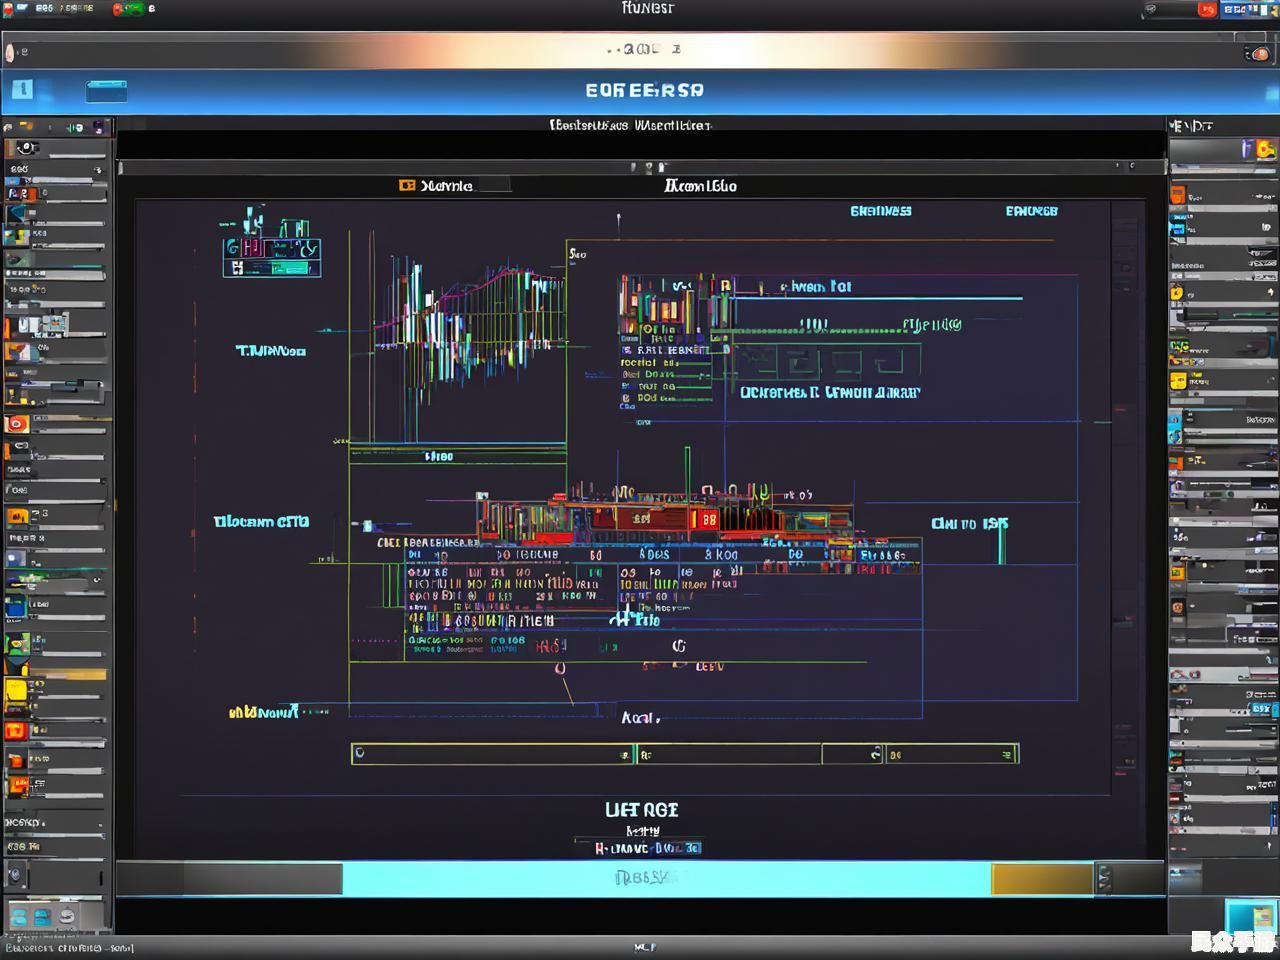Select the yellow square icon in left sidebar

click(x=17, y=691)
